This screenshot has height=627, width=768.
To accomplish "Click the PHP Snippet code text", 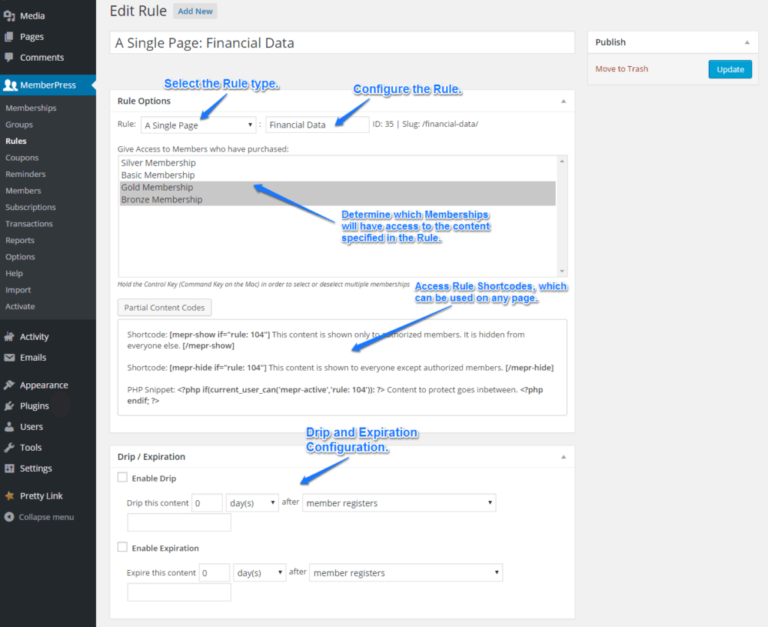I will [x=335, y=395].
